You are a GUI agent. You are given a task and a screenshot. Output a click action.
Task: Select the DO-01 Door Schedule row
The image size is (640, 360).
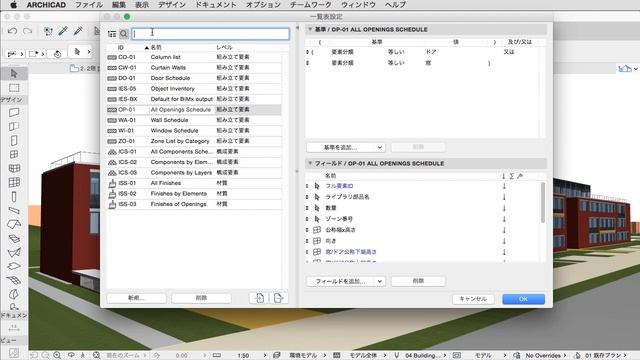coord(194,78)
